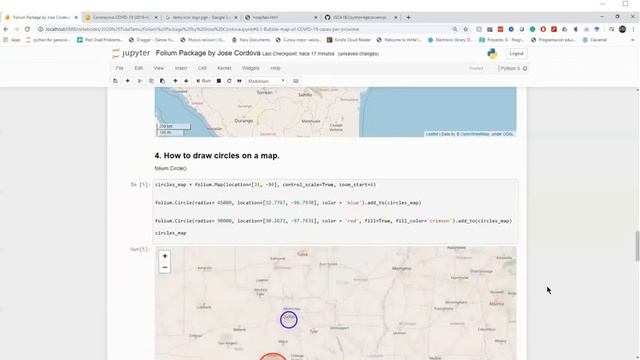Click the OpenStreetMap attribution link
The height and width of the screenshot is (360, 640).
[475, 134]
